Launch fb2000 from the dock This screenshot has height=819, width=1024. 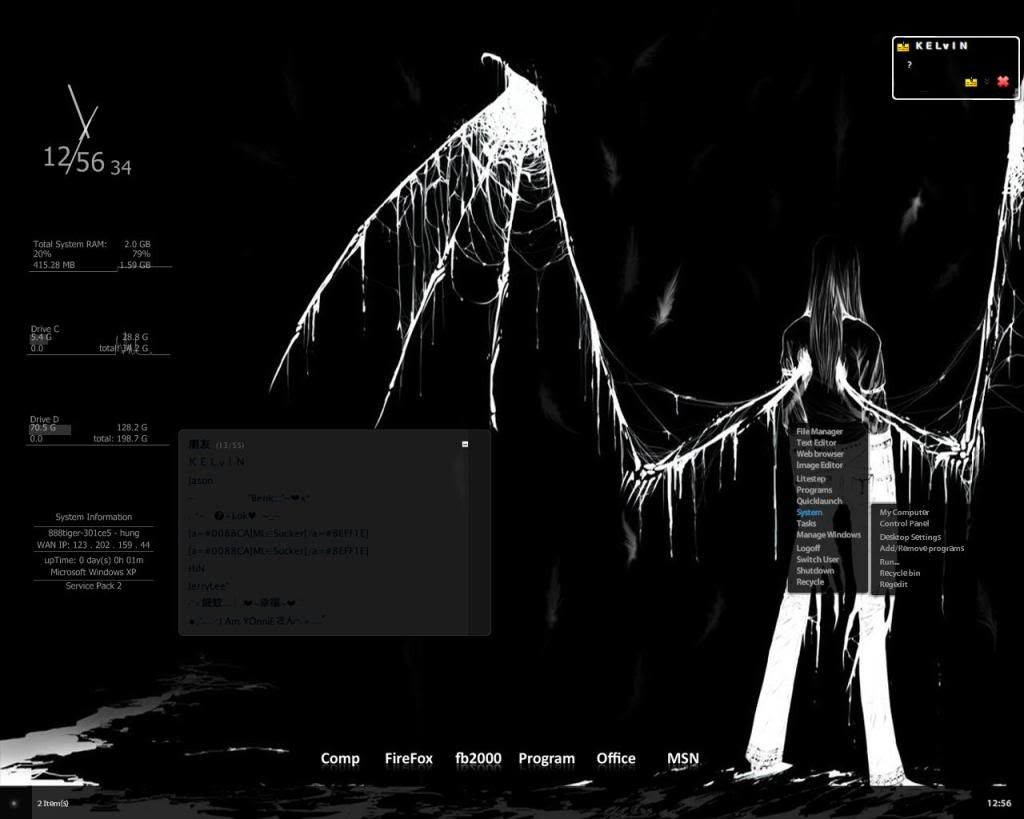point(478,758)
